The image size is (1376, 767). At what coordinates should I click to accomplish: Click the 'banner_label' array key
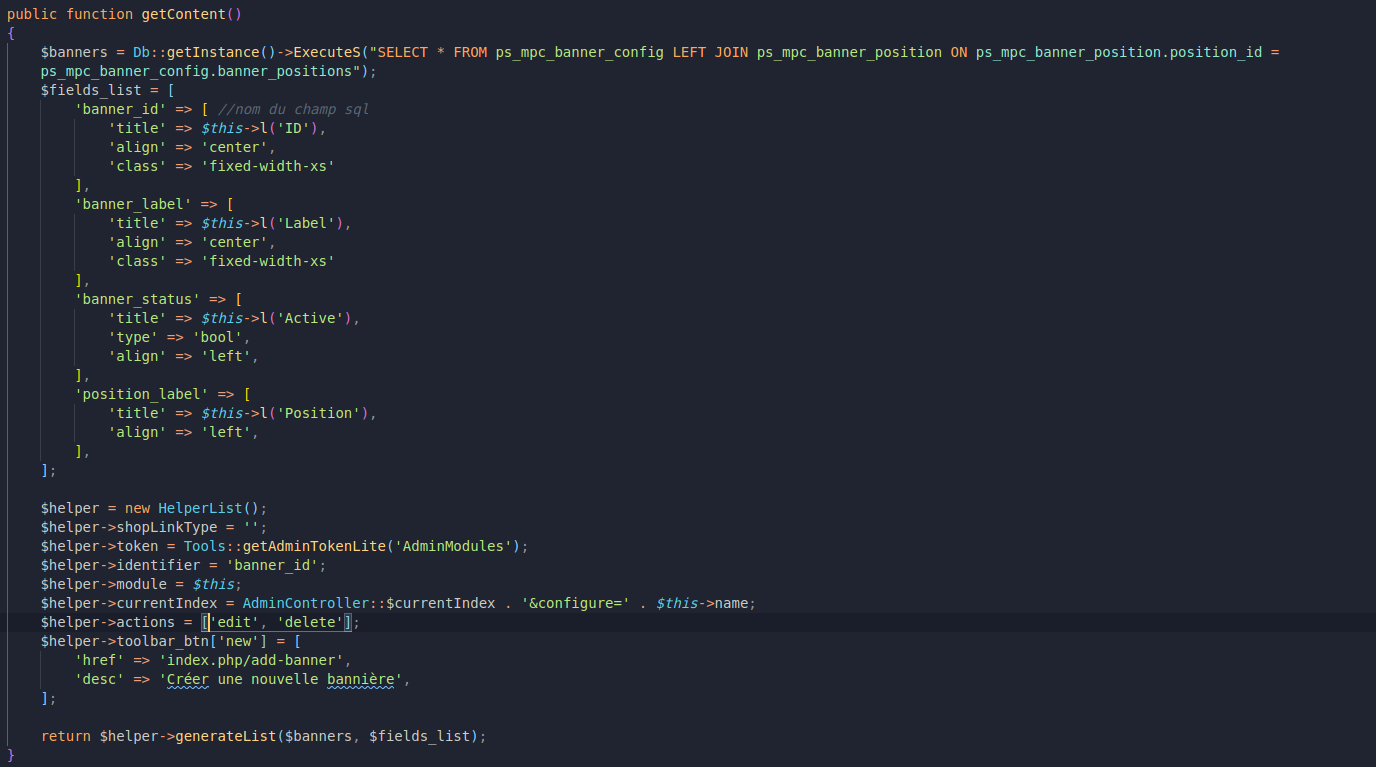click(134, 204)
